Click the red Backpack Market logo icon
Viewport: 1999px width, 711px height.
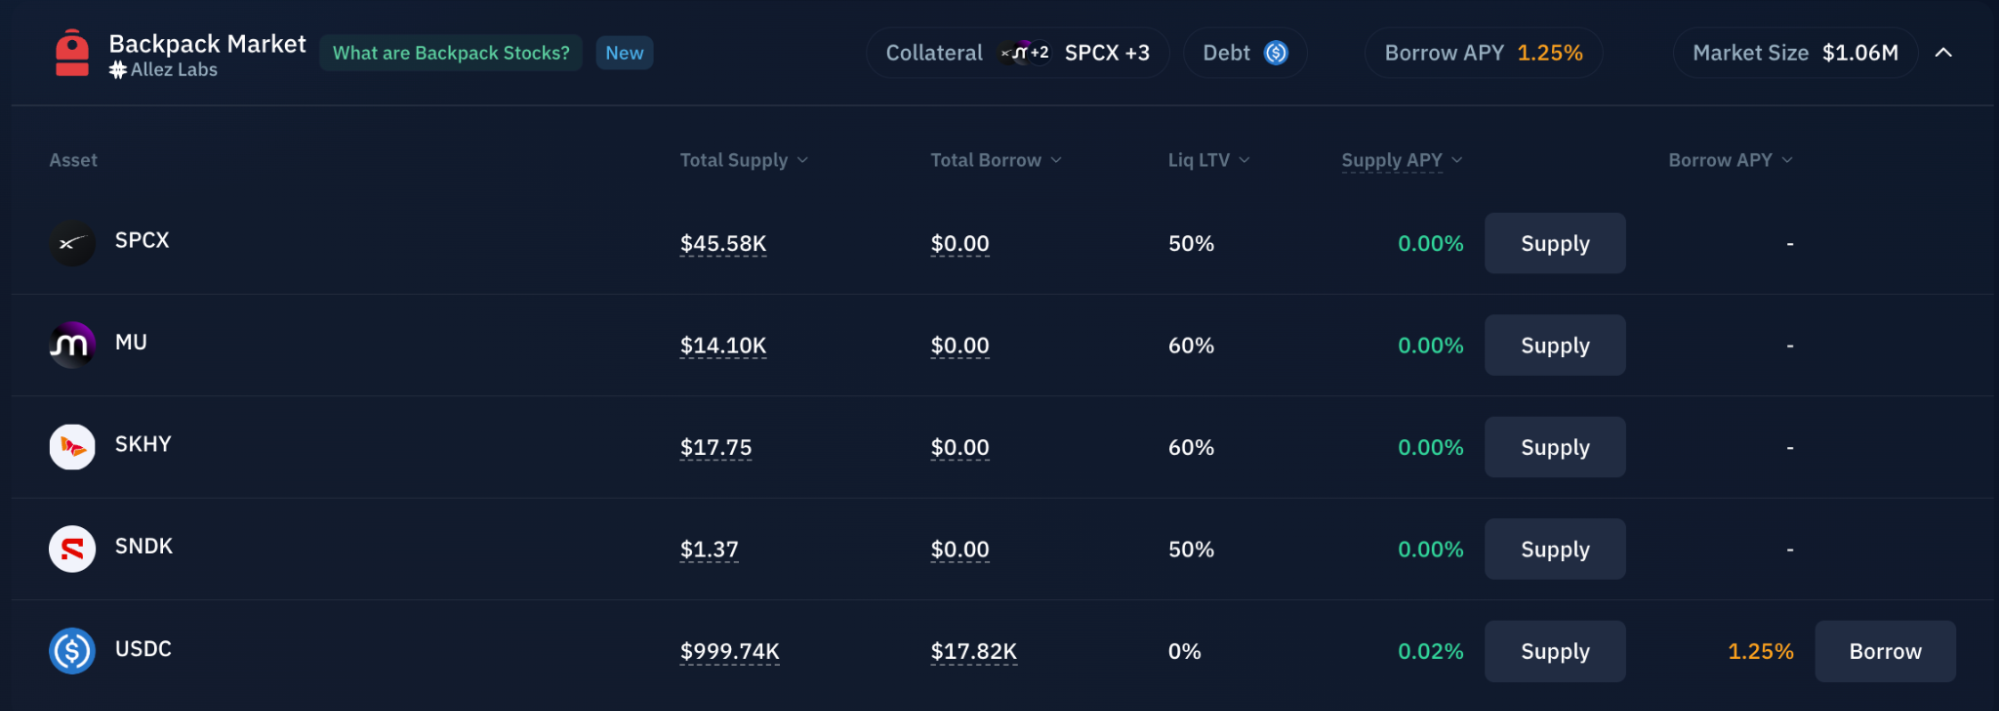pos(72,53)
